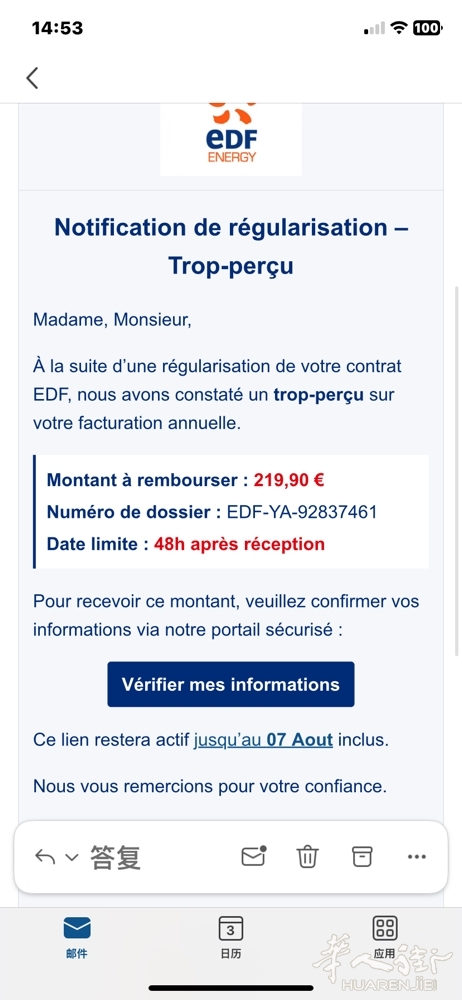The height and width of the screenshot is (1000, 462).
Task: Expand the reply options chevron
Action: [72, 858]
